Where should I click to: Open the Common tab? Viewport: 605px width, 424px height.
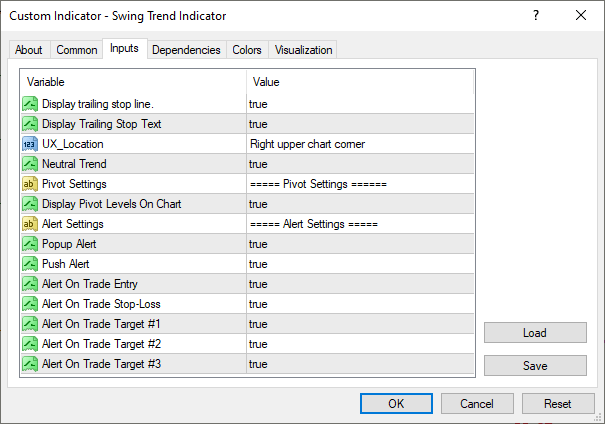pyautogui.click(x=77, y=50)
